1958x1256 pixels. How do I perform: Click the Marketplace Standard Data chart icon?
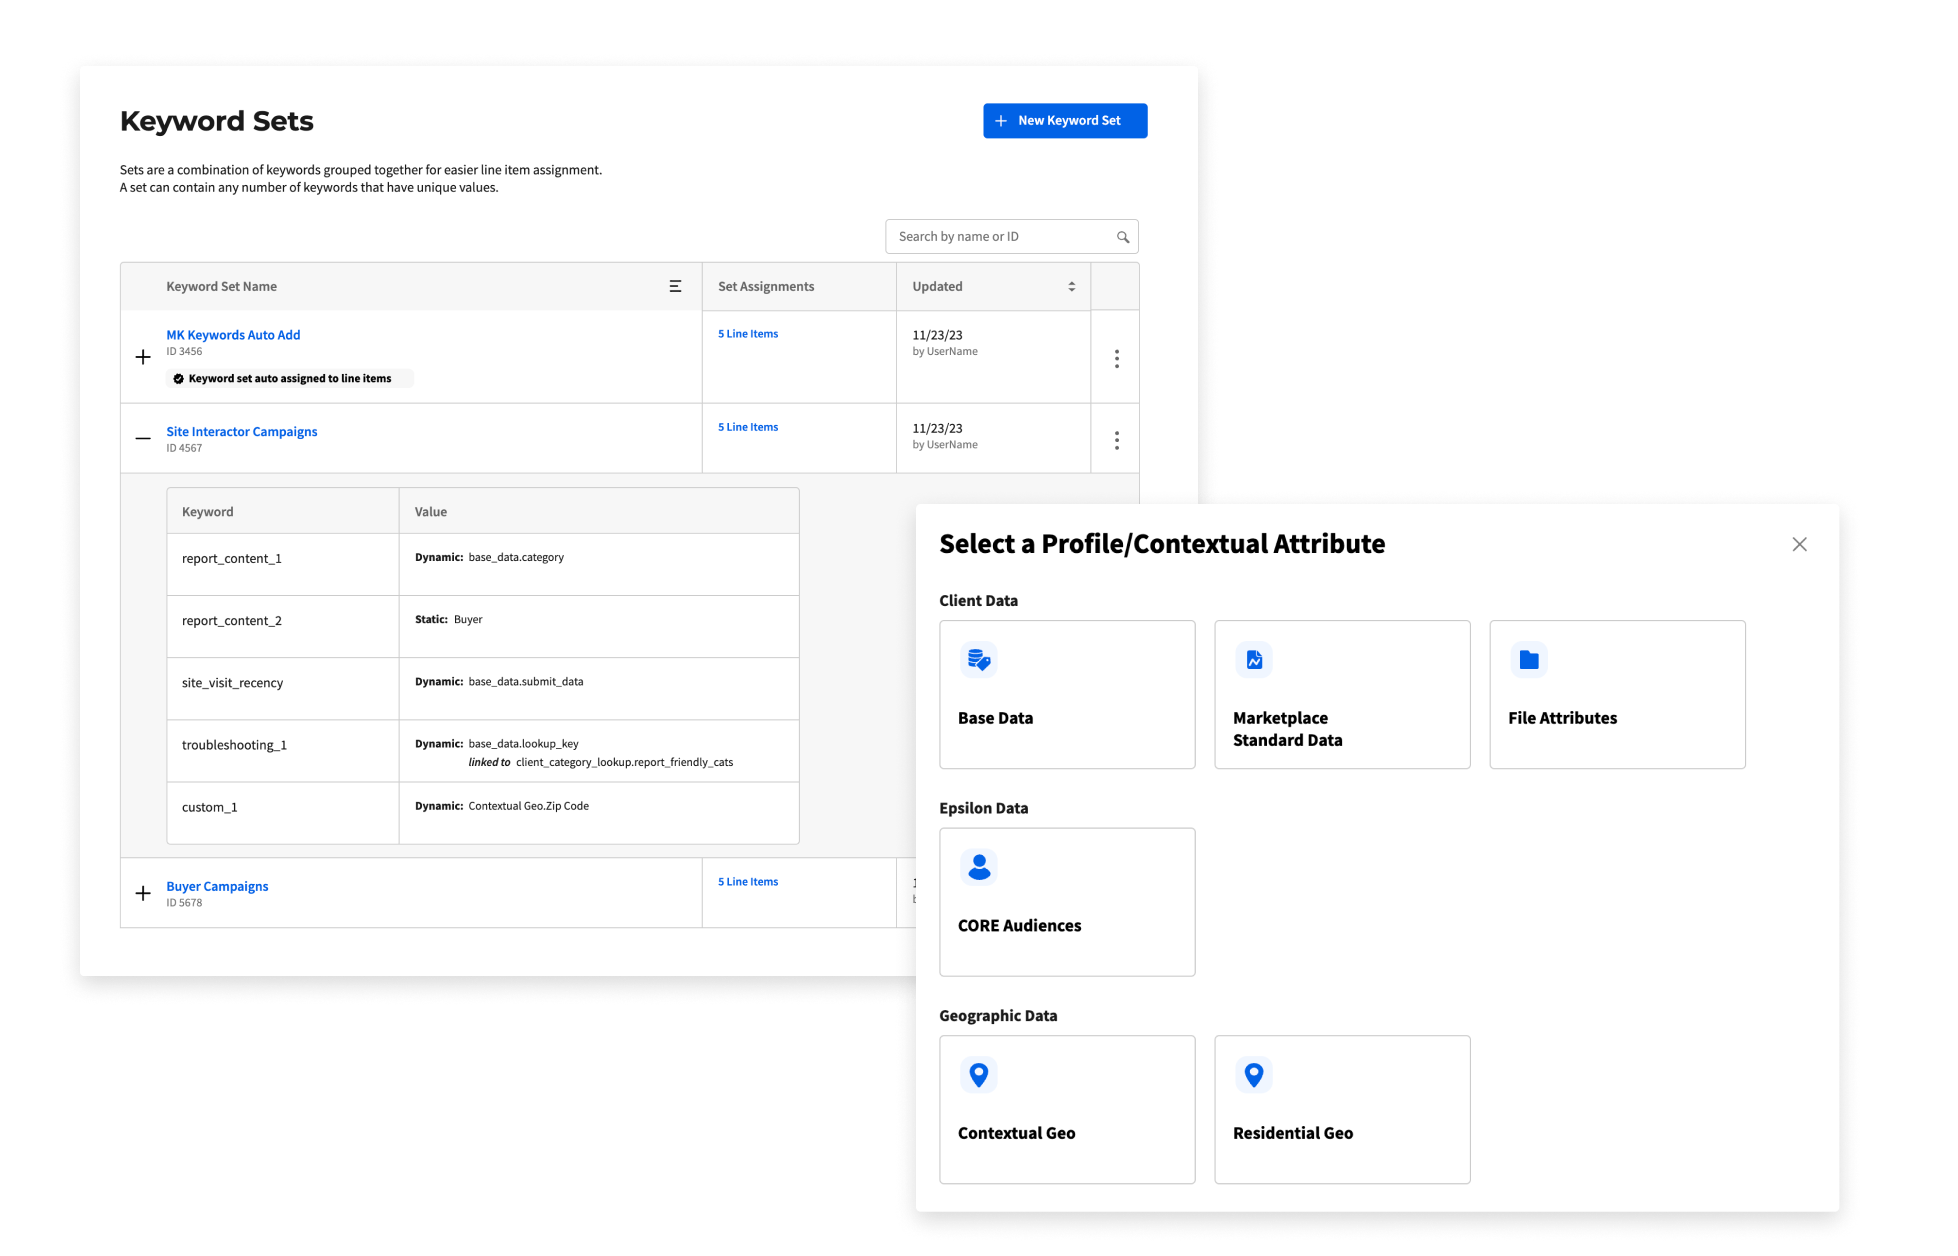[1254, 660]
